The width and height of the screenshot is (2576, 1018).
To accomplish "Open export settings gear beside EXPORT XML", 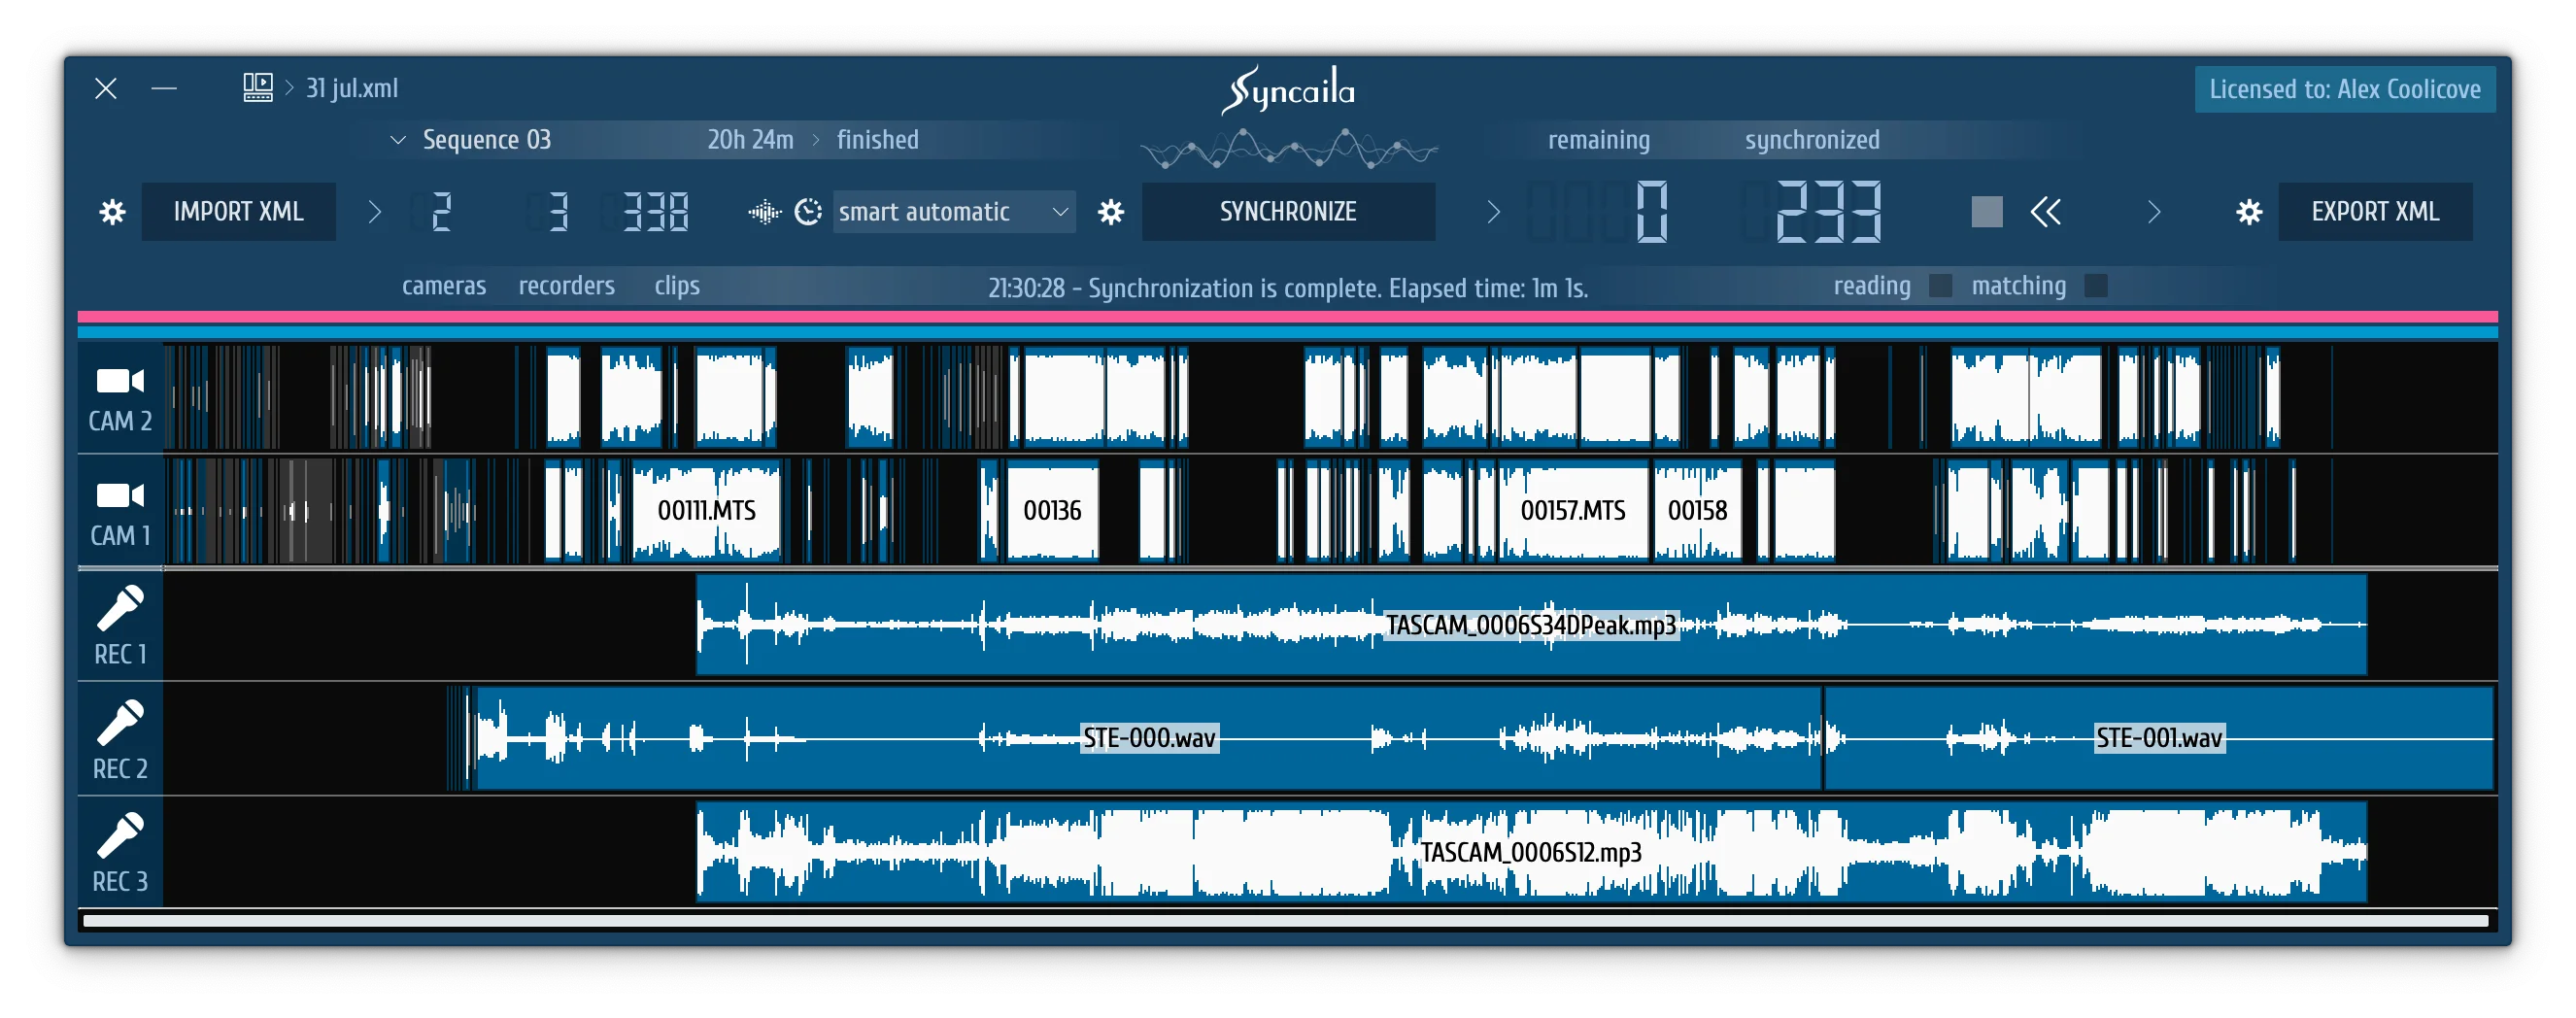I will click(2249, 212).
